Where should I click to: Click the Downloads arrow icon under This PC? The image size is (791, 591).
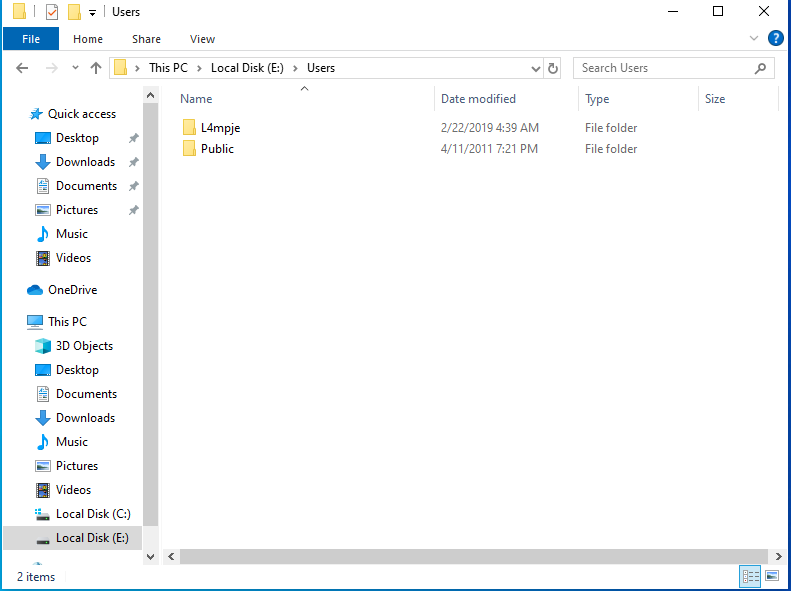(x=43, y=418)
